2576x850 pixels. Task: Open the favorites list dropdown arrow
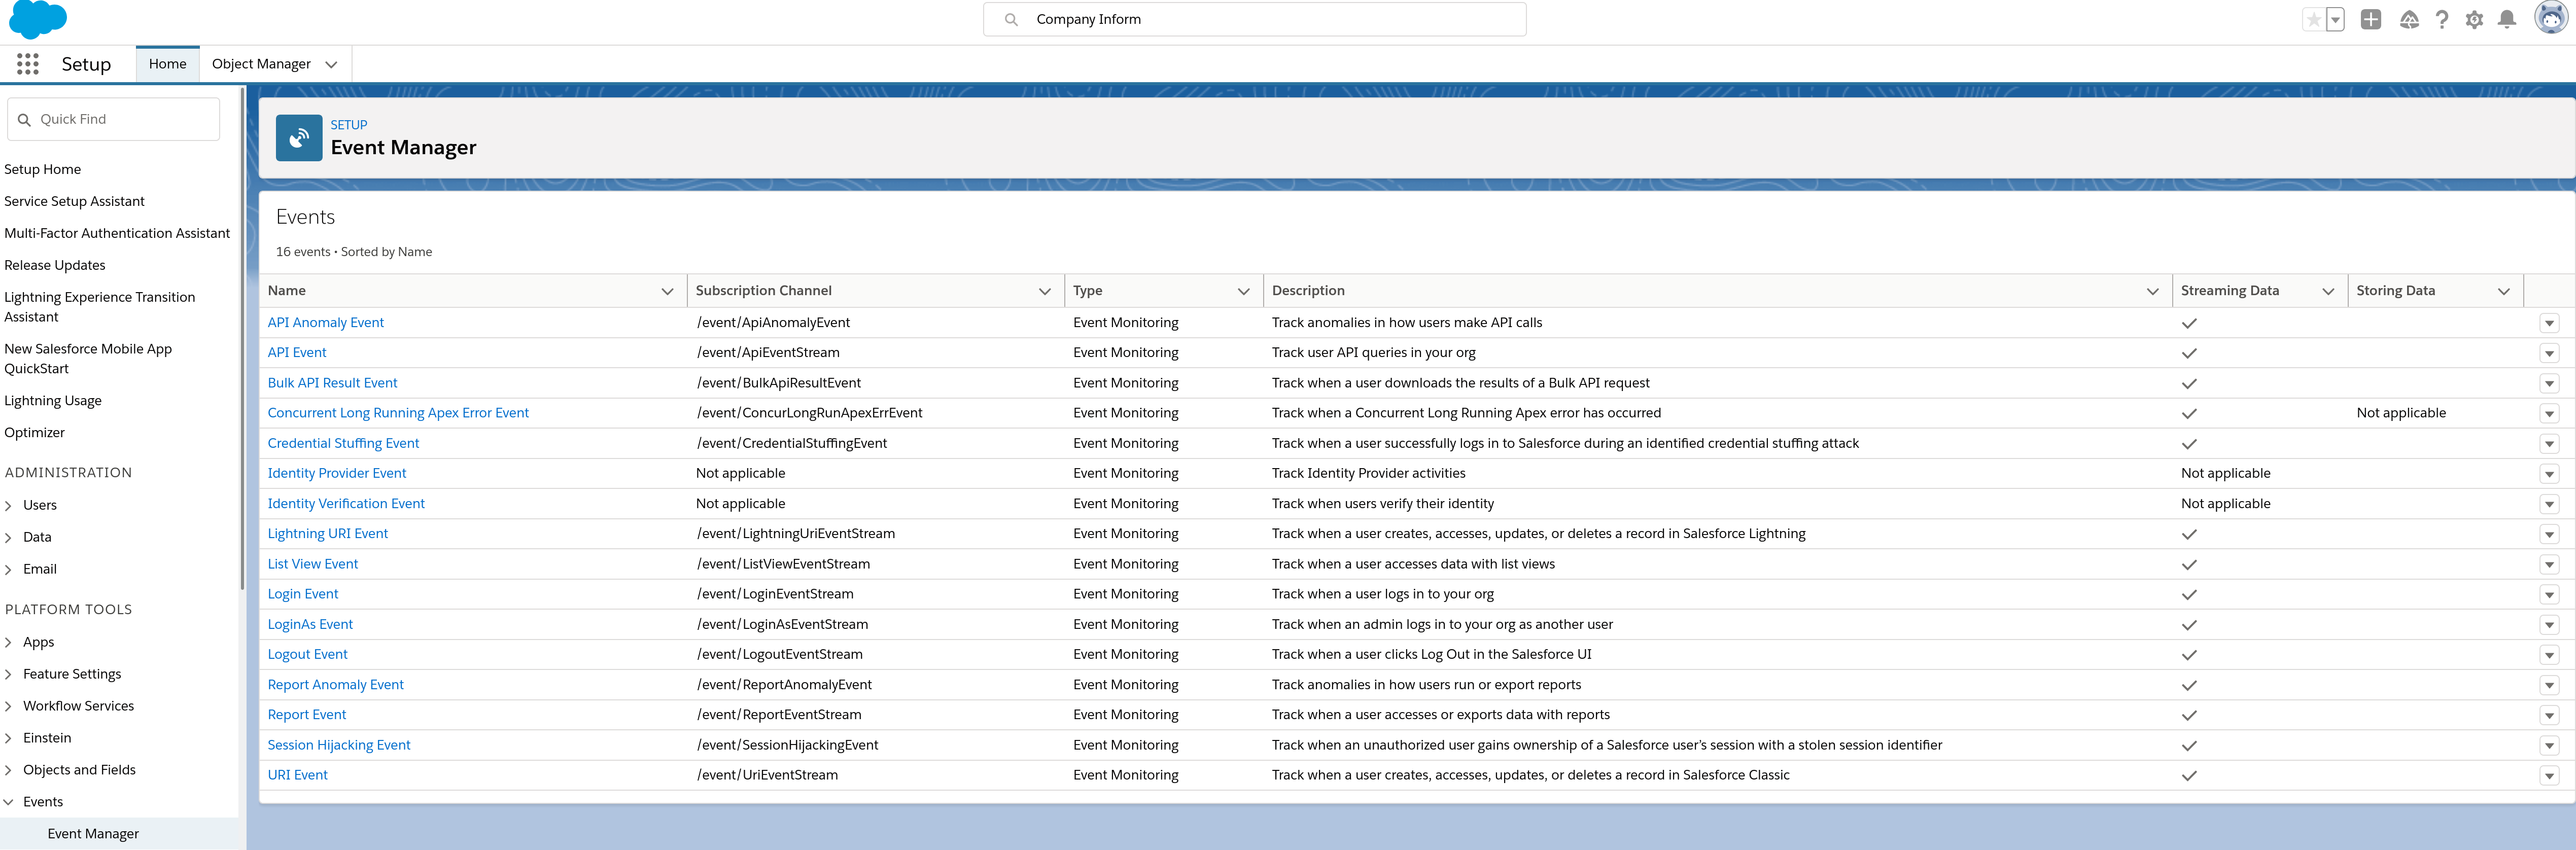[x=2335, y=20]
